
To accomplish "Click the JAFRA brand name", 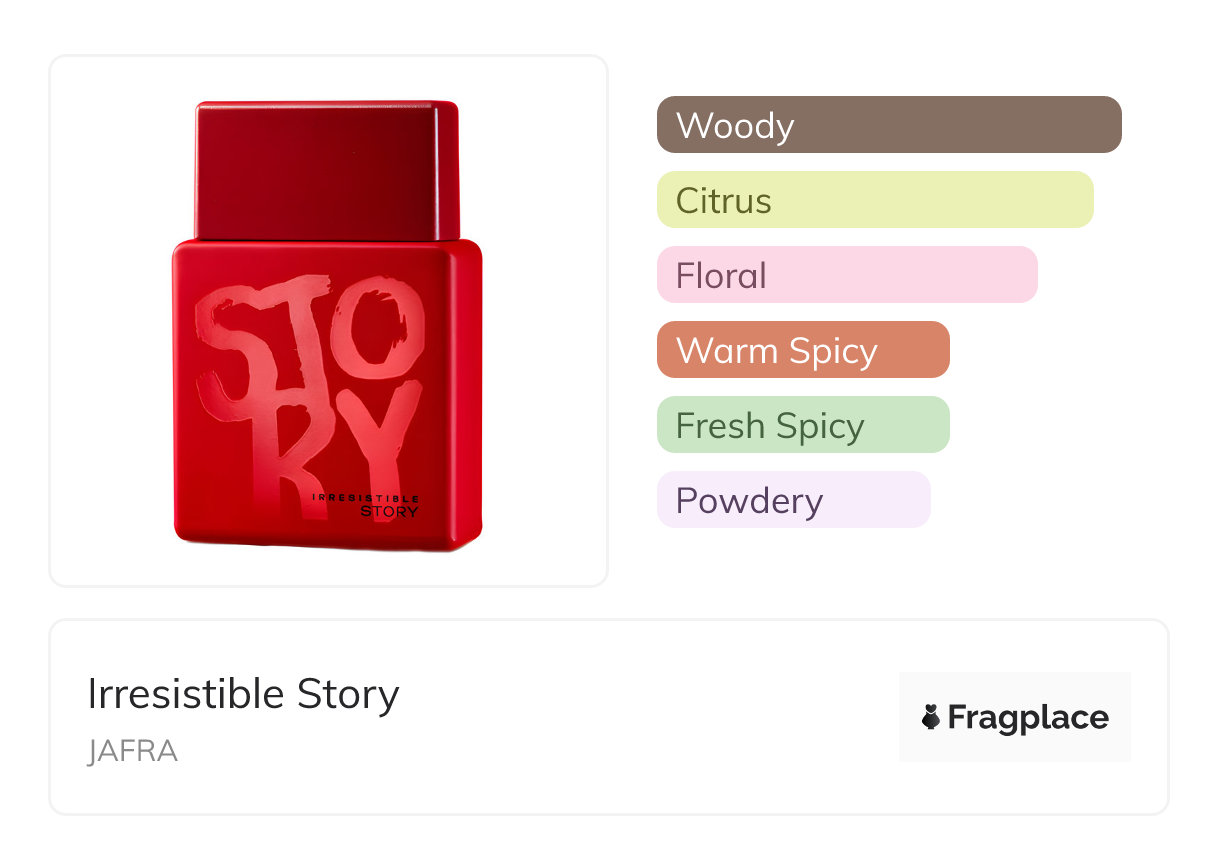I will (132, 751).
